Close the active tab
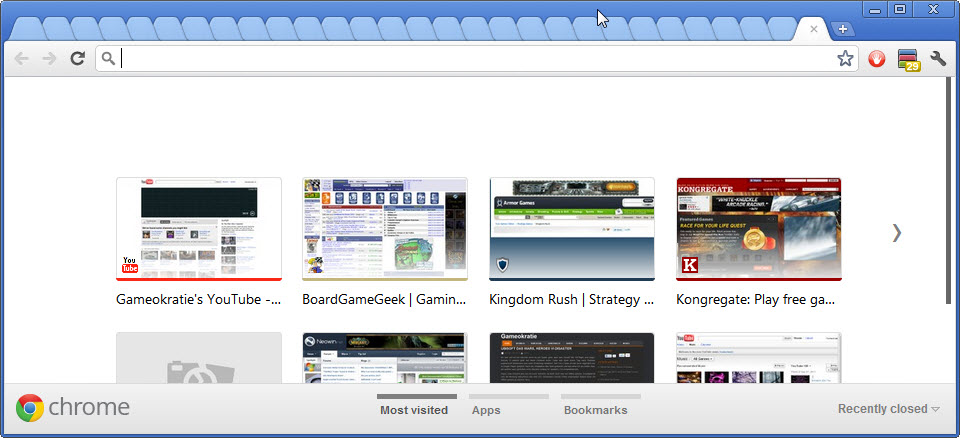The width and height of the screenshot is (960, 438). (814, 29)
